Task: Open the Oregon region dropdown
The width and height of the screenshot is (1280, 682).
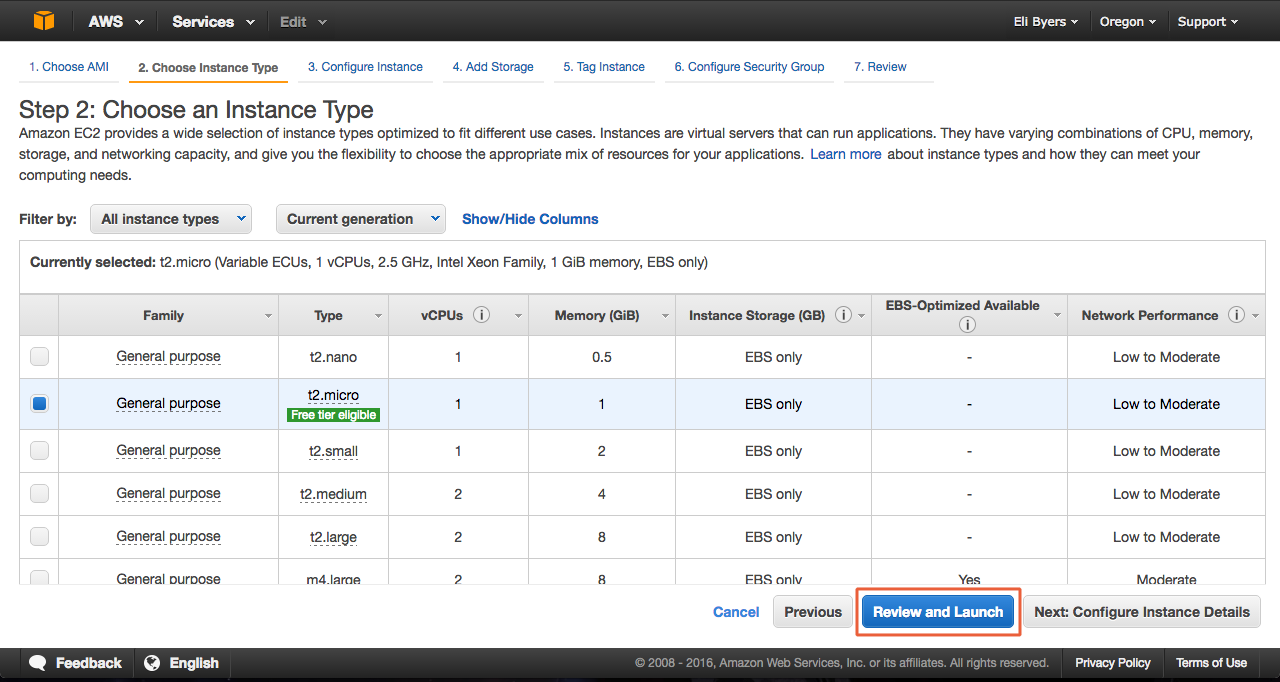Action: (1127, 21)
